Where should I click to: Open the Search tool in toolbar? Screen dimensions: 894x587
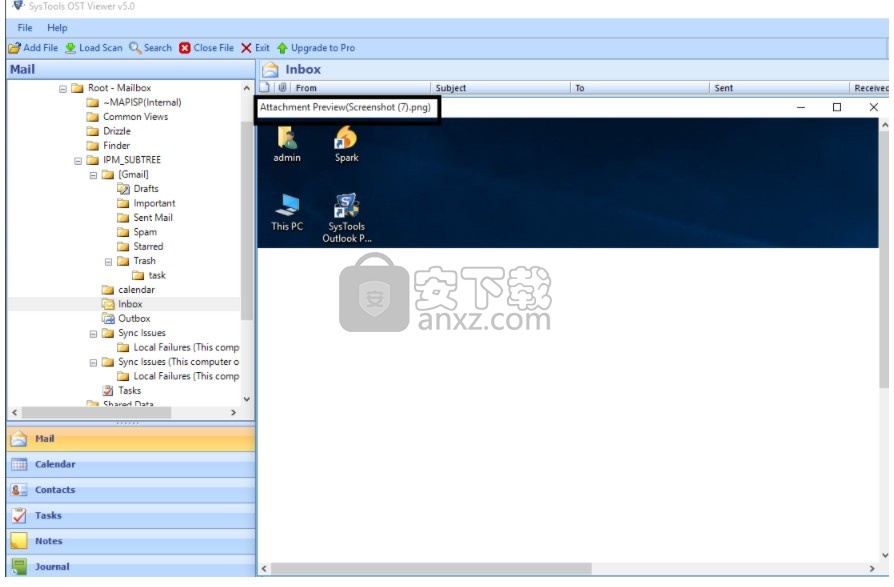[x=151, y=48]
